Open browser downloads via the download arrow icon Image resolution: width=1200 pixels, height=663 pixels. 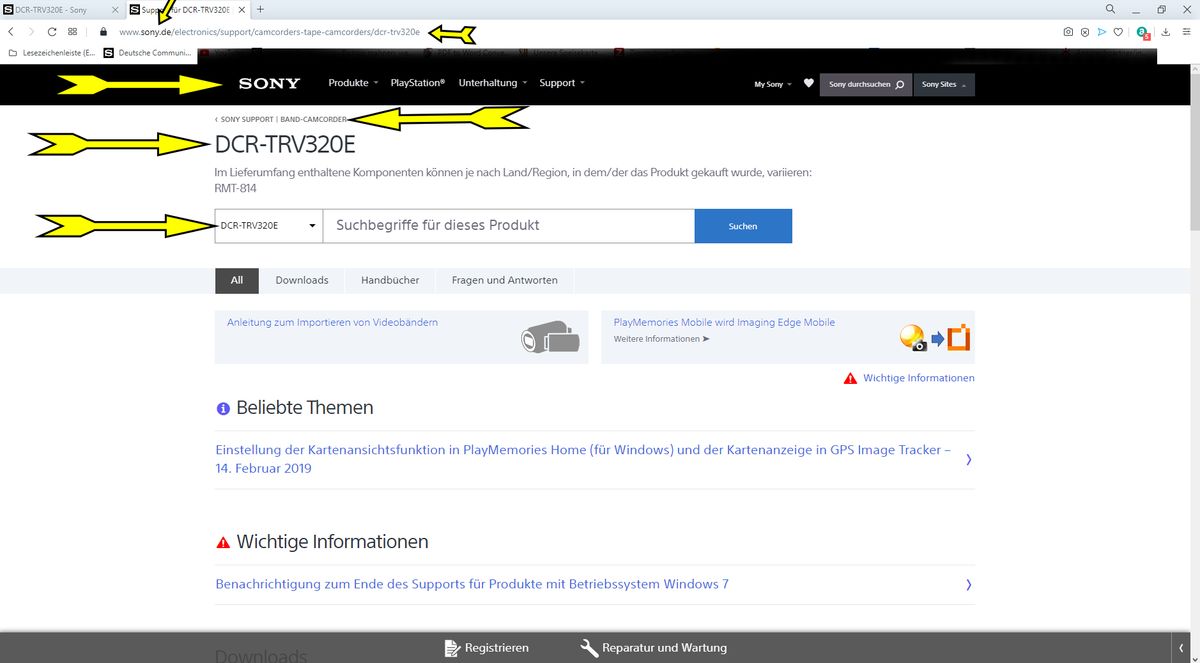pos(1165,32)
